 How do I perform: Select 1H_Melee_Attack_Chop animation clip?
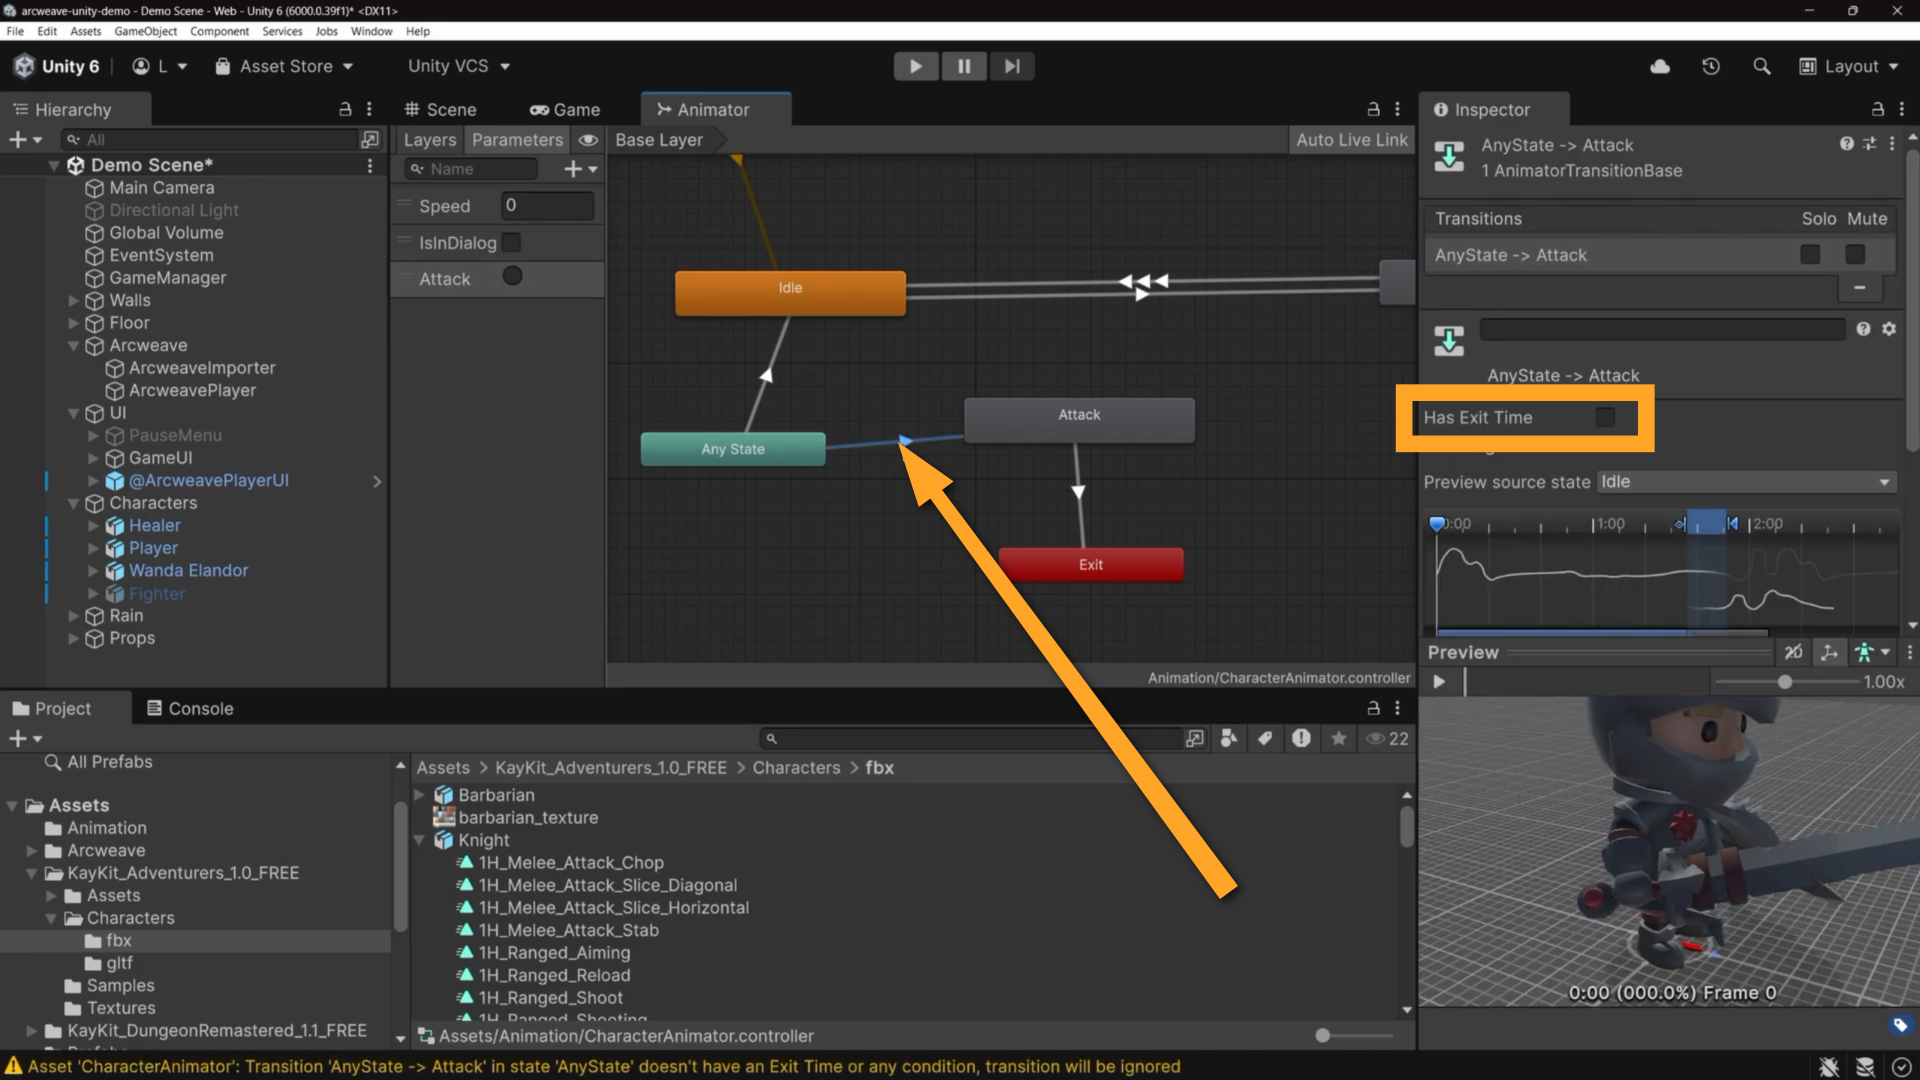click(x=571, y=863)
